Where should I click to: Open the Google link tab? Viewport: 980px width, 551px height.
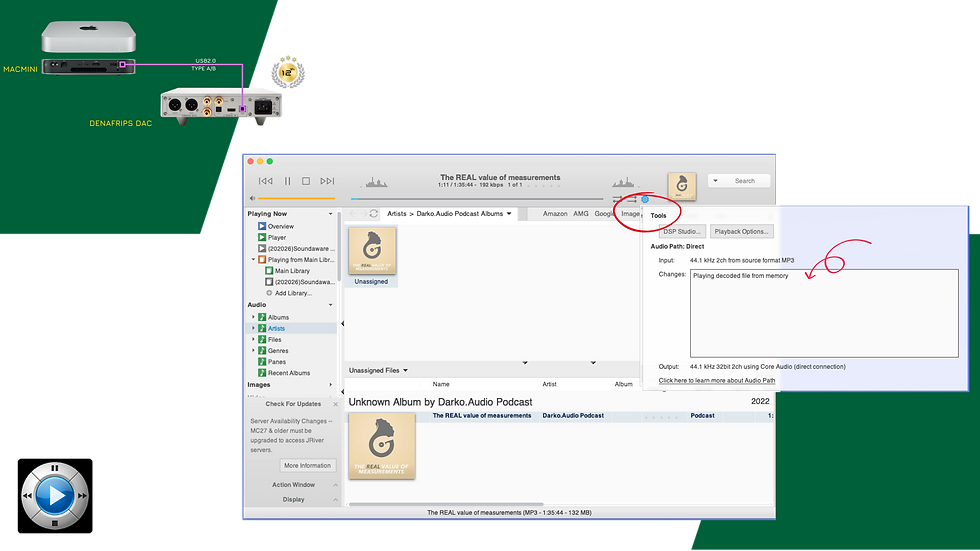click(604, 214)
